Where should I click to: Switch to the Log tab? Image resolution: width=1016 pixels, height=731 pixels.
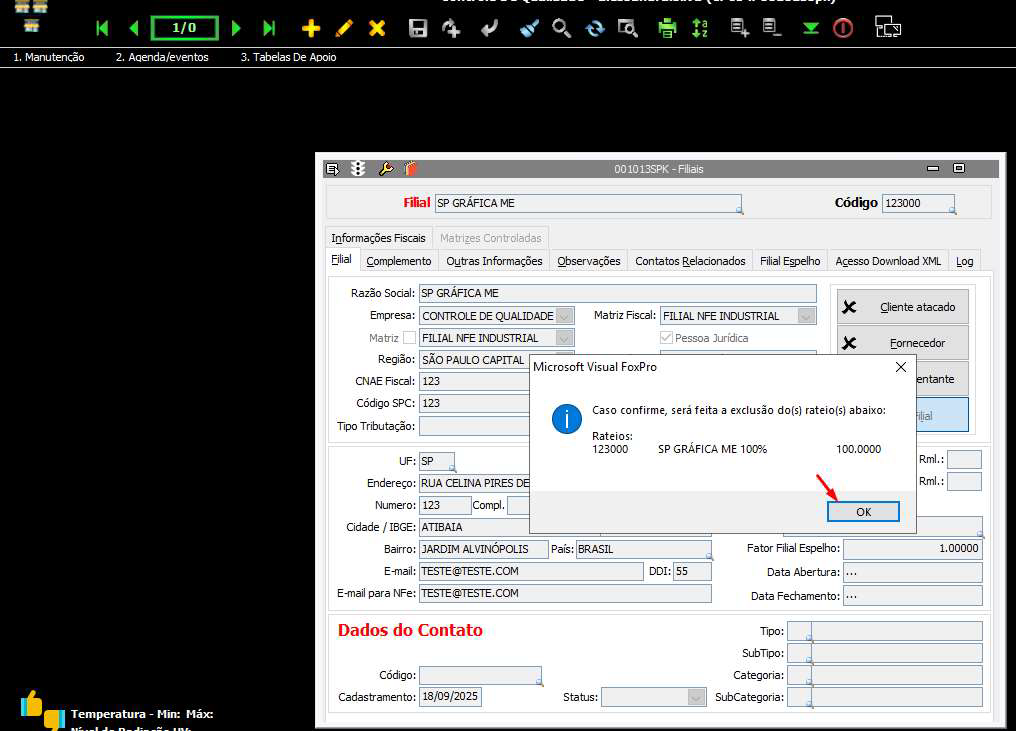964,261
